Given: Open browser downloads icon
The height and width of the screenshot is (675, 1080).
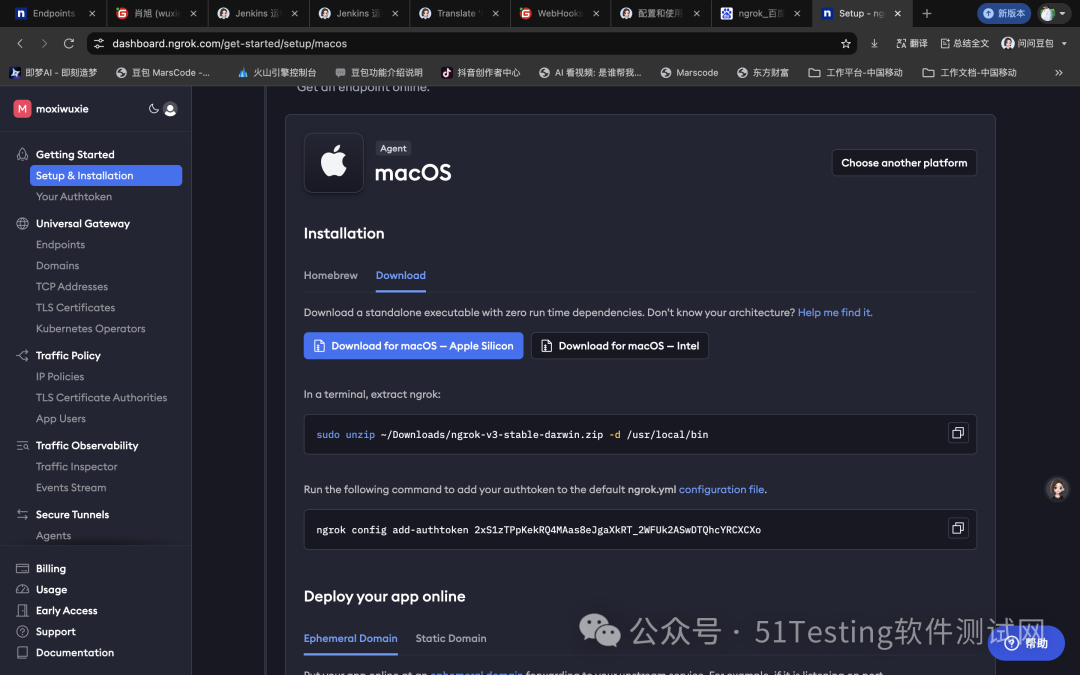Looking at the screenshot, I should [x=874, y=43].
